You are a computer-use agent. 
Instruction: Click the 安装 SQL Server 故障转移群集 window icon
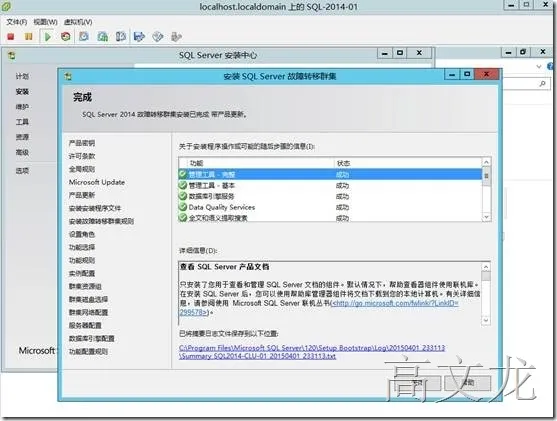coord(68,76)
